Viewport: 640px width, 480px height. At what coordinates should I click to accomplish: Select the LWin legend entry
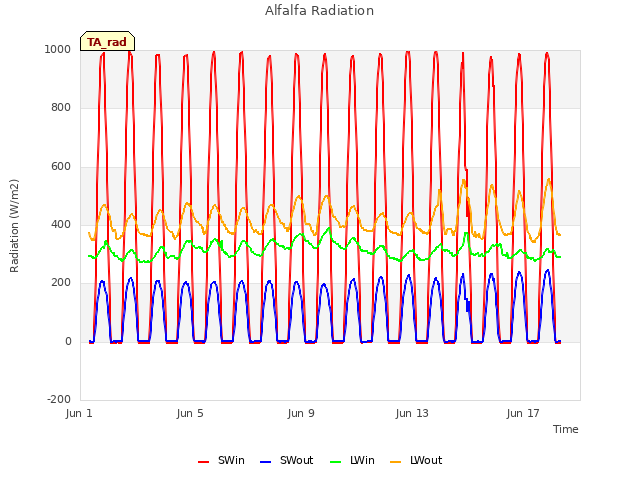point(352,460)
